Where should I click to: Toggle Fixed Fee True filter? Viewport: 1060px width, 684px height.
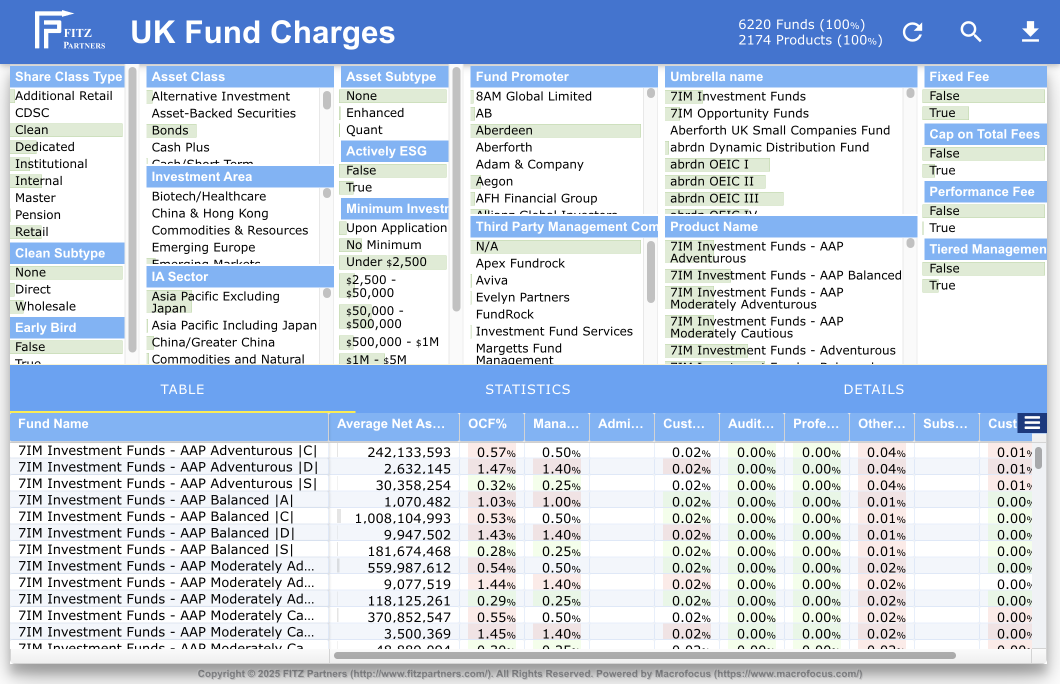point(942,113)
